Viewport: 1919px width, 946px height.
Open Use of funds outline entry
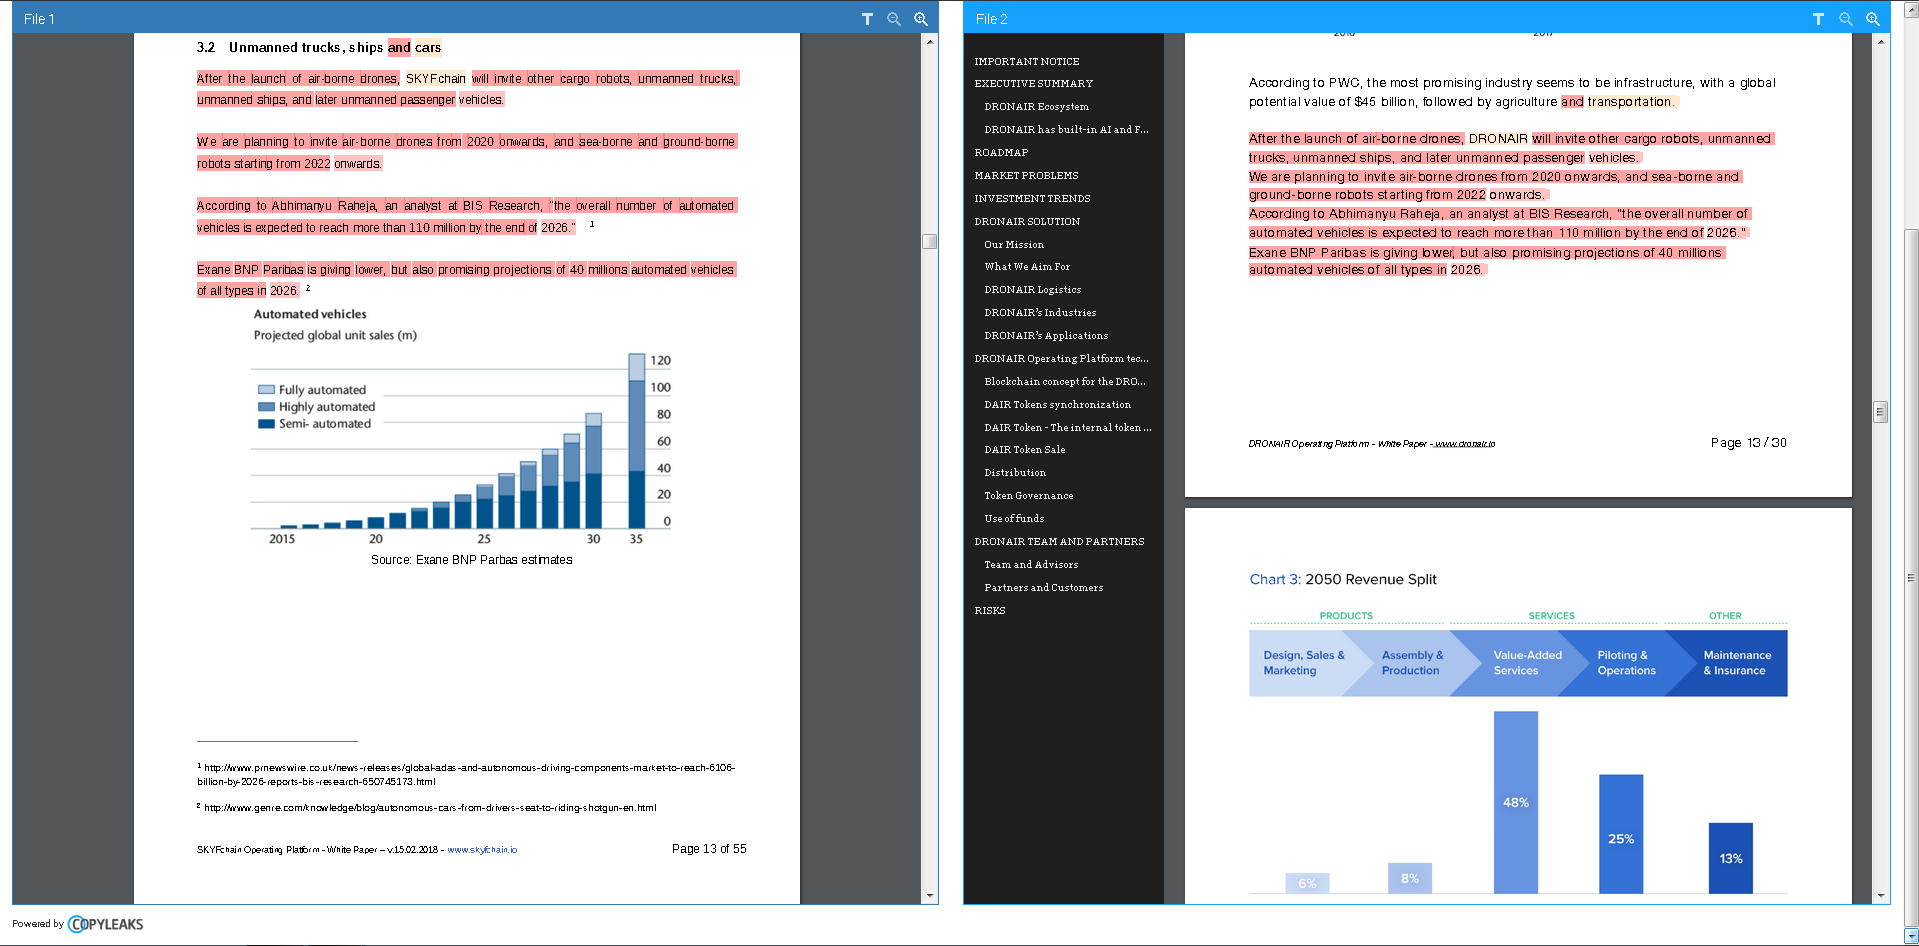[1014, 519]
